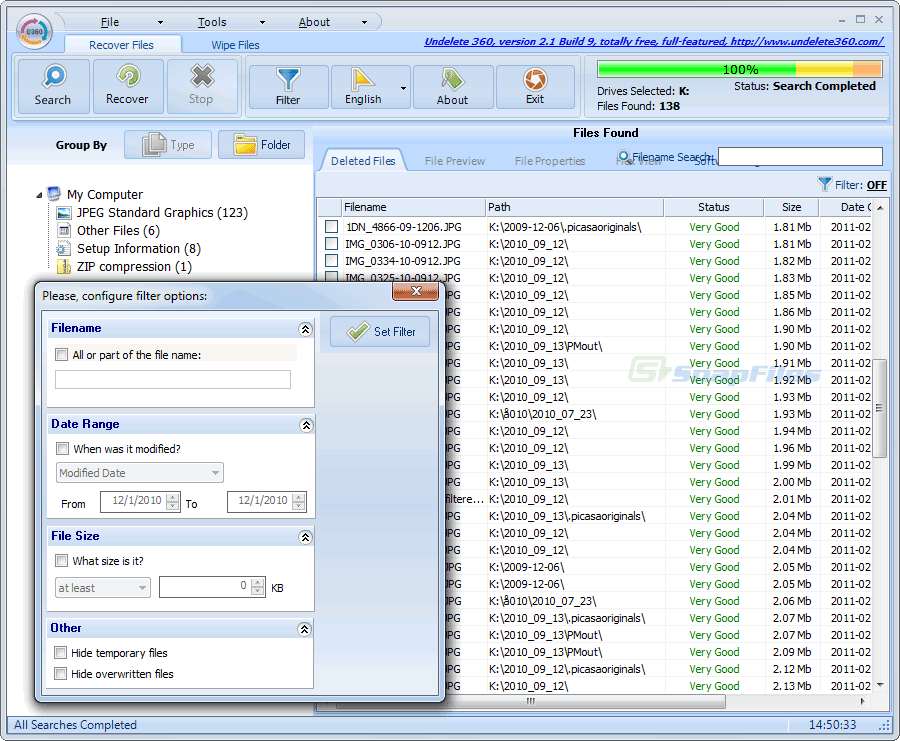Click the U360 application logo orb
The height and width of the screenshot is (741, 900).
coord(34,32)
